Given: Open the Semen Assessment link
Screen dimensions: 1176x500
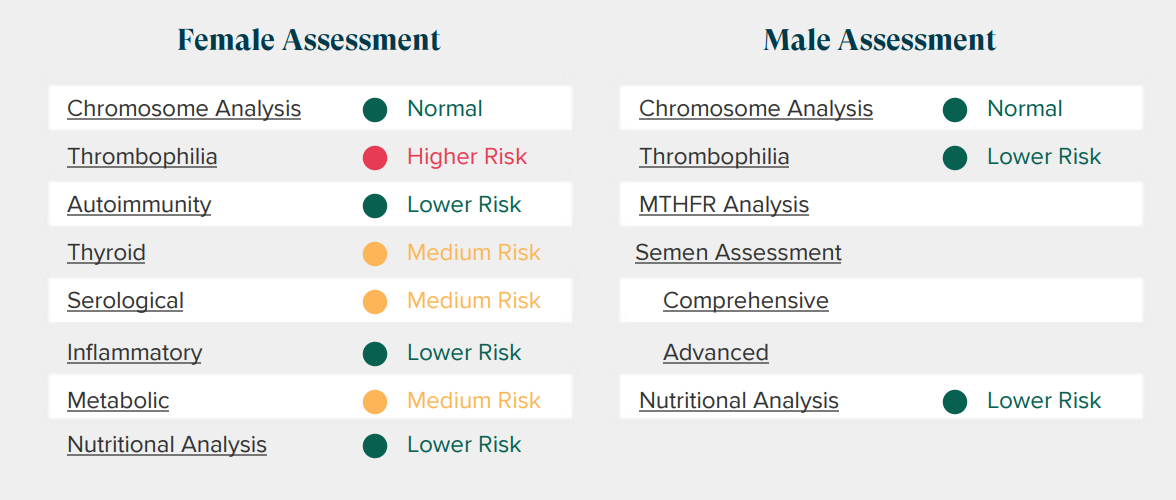Looking at the screenshot, I should point(738,253).
